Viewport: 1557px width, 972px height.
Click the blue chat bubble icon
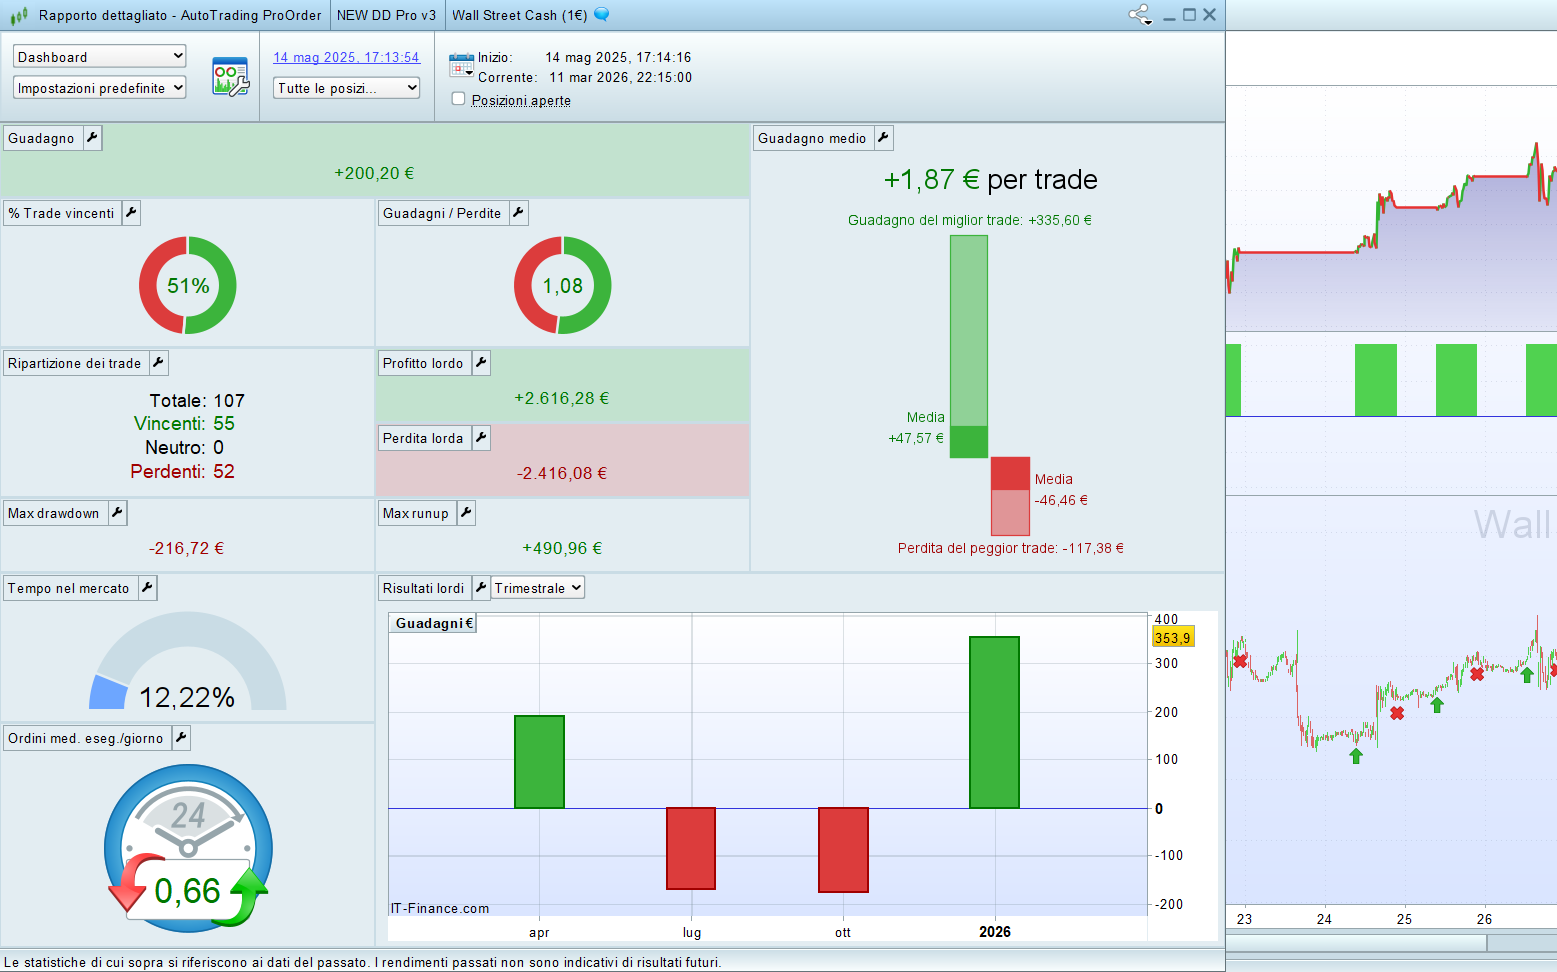coord(601,14)
